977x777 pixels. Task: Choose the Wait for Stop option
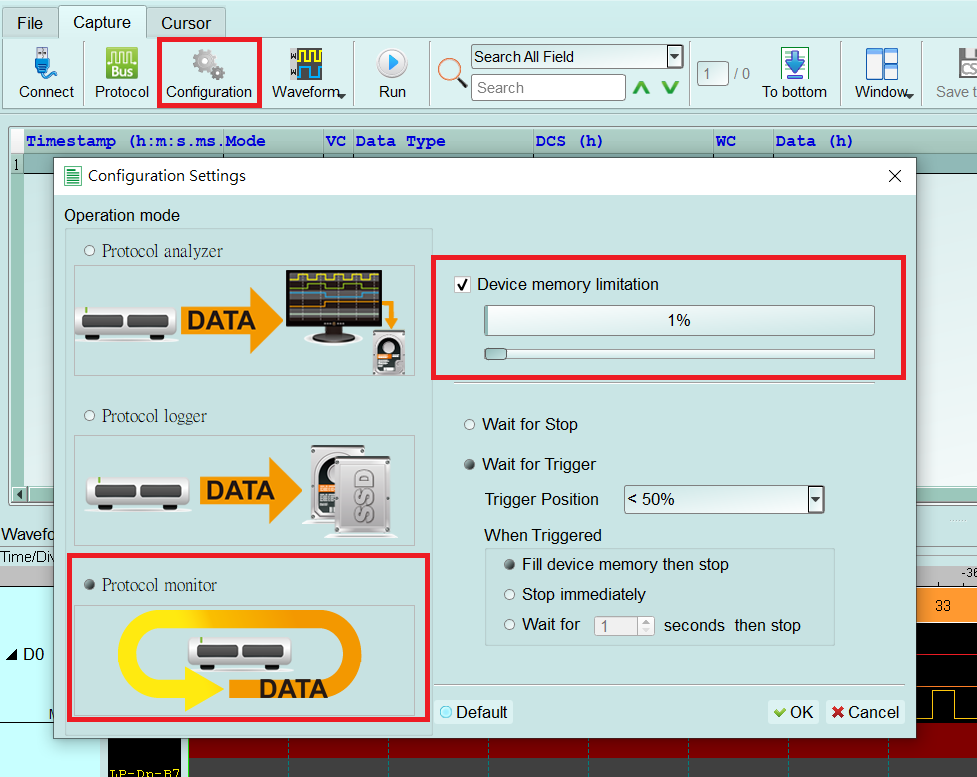coord(469,424)
